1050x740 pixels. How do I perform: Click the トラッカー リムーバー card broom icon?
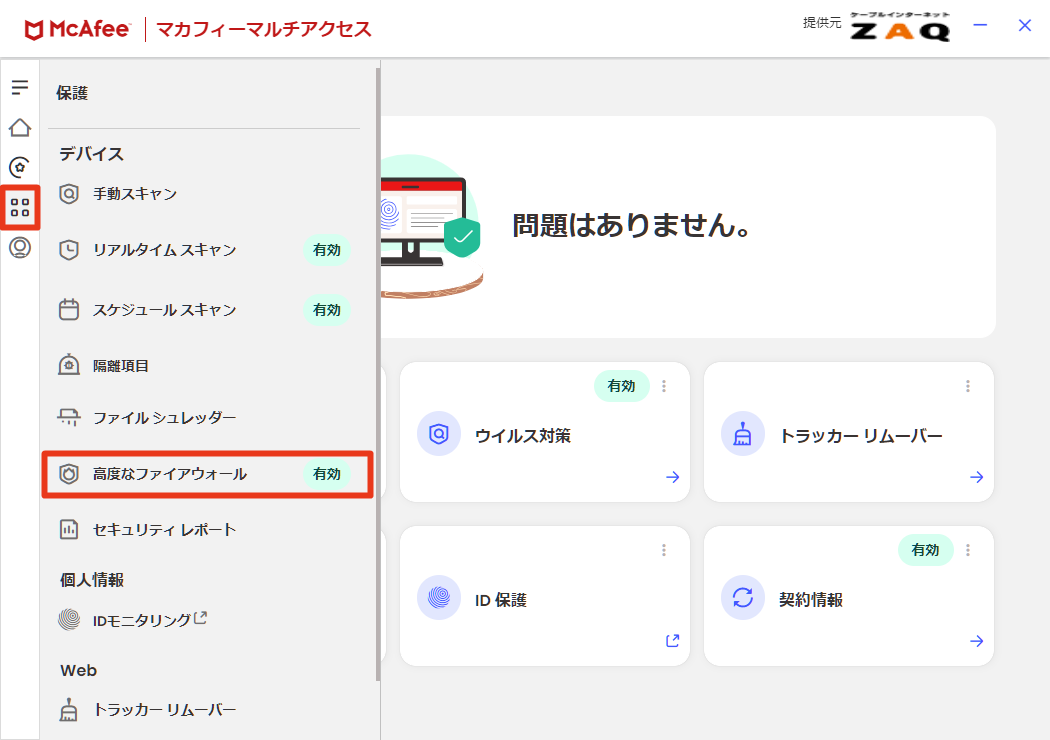point(743,434)
